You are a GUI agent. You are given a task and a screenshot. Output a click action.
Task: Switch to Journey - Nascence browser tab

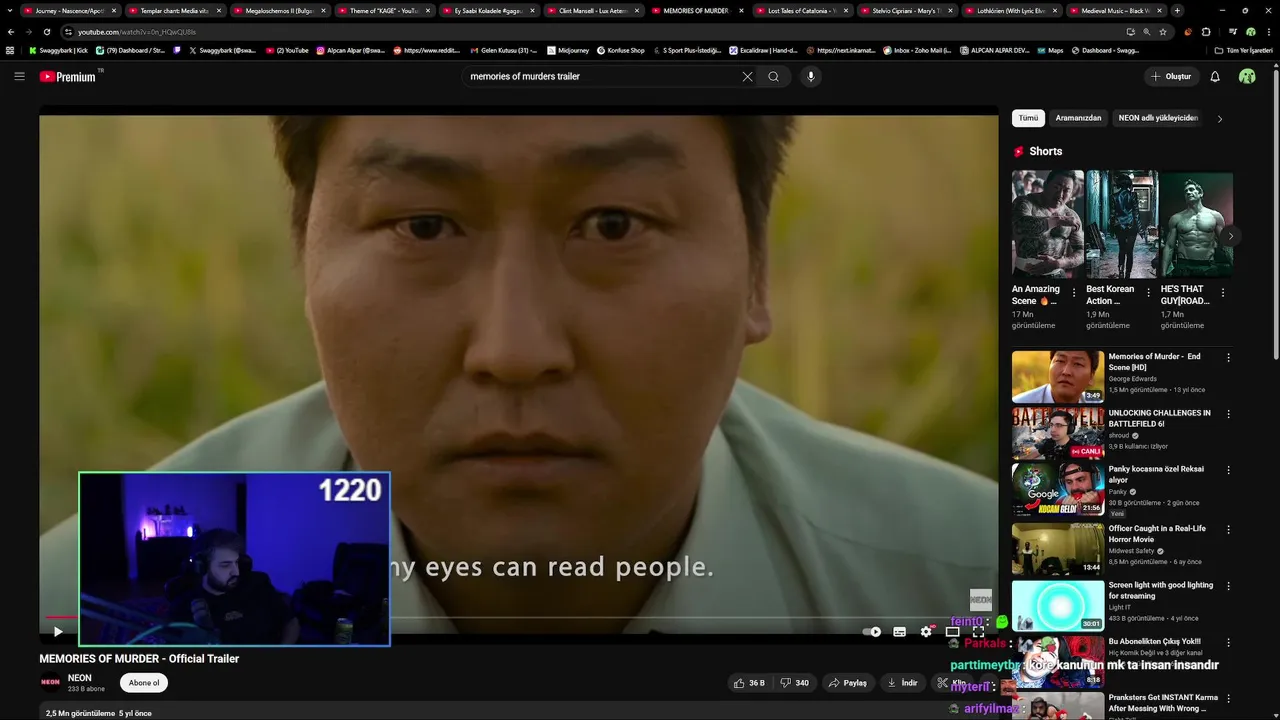pos(69,10)
